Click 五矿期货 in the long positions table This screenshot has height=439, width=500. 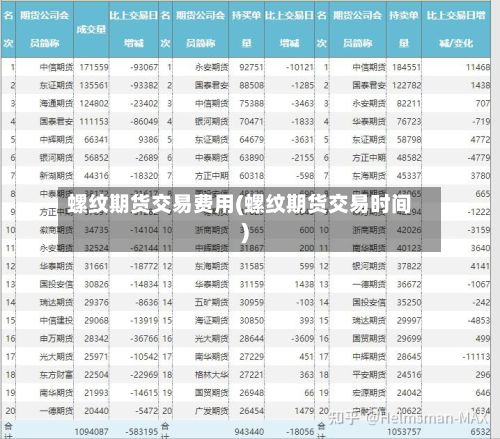point(212,302)
